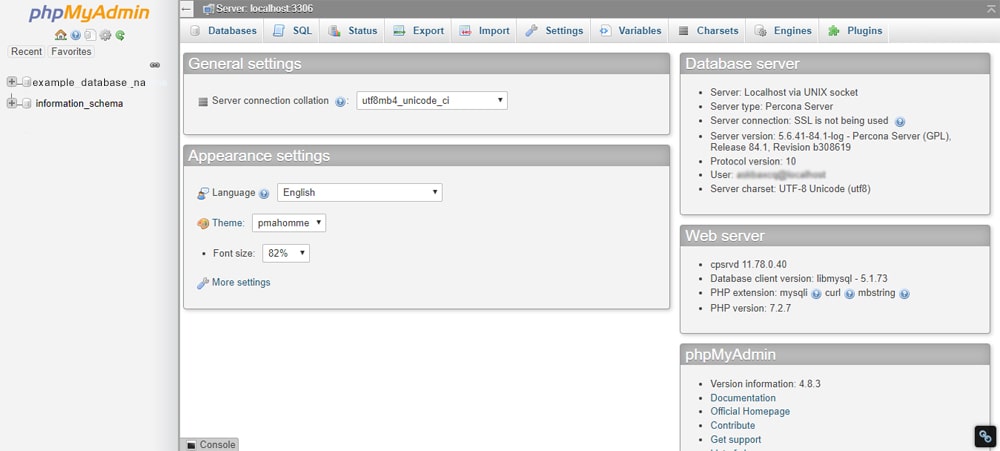This screenshot has height=451, width=1000.
Task: Click example_database database cylinder icon
Action: click(x=26, y=82)
